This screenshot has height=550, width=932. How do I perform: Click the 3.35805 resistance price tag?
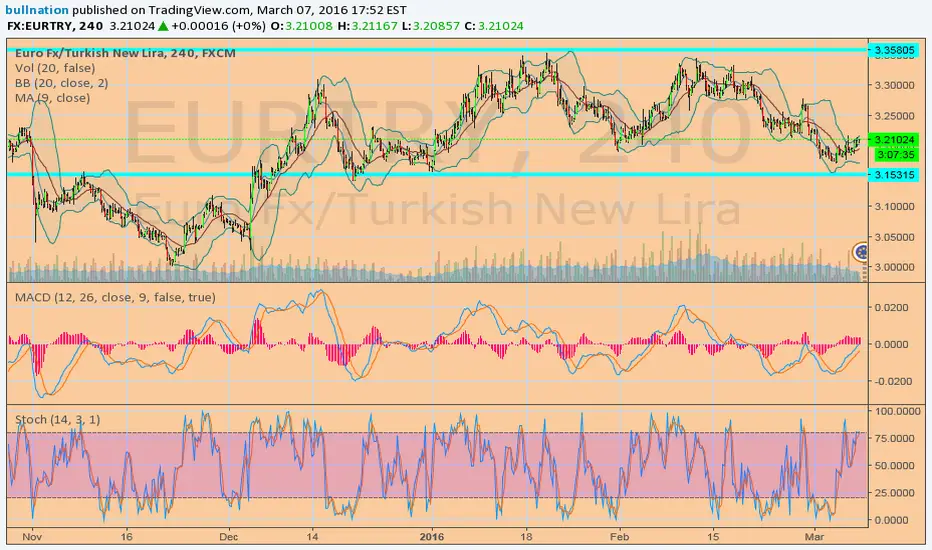click(894, 50)
